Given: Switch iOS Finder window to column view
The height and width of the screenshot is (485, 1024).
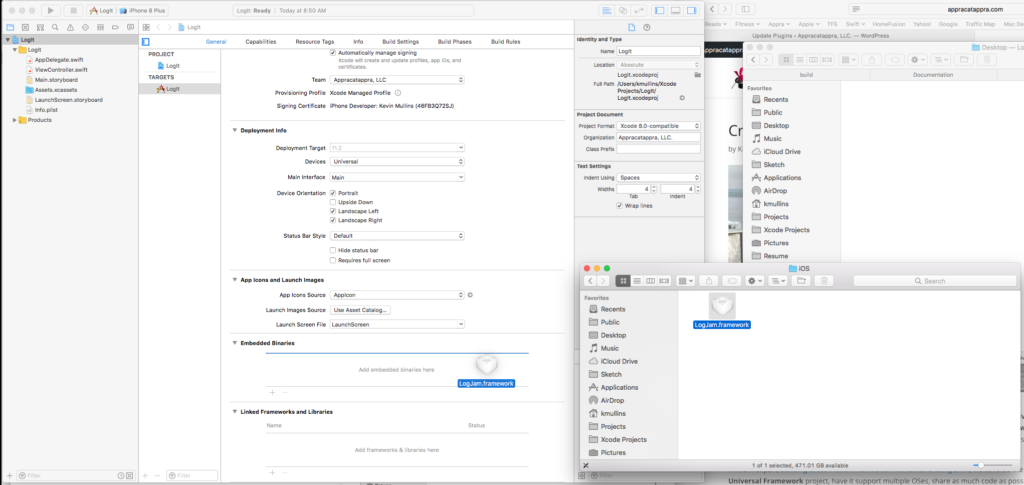Looking at the screenshot, I should pos(650,281).
